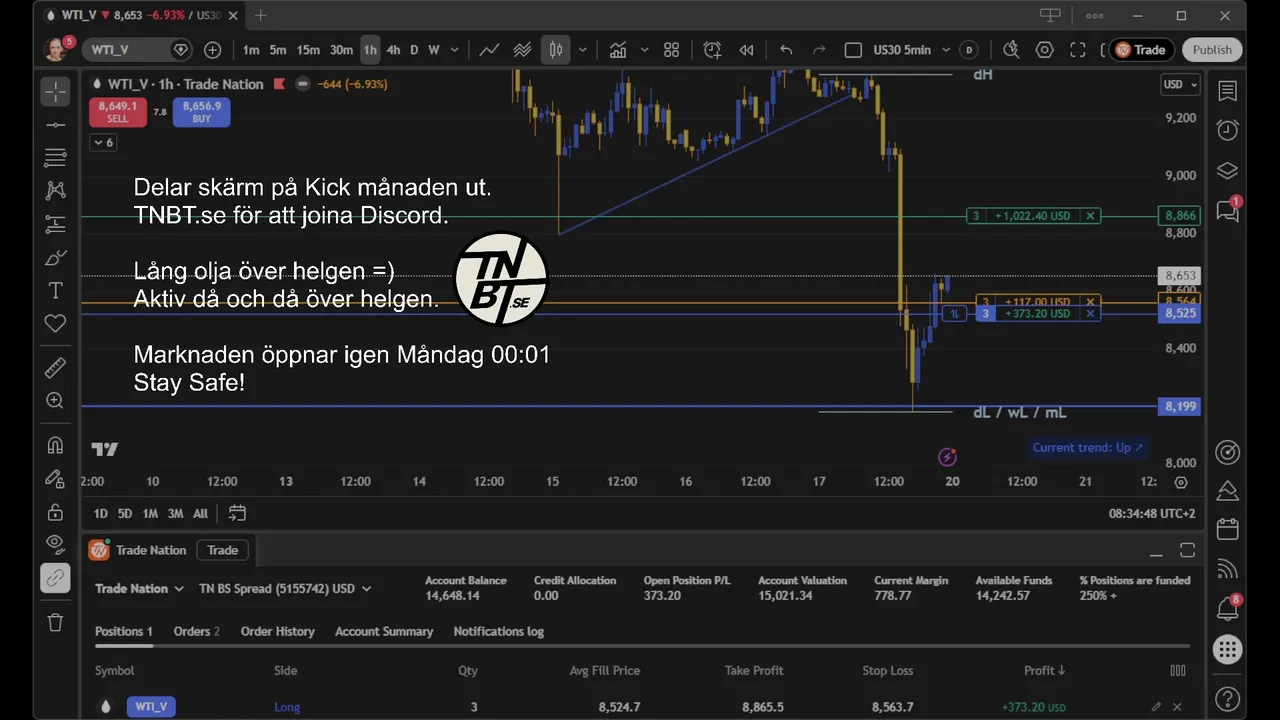
Task: Open the forecasting and position tools
Action: (55, 224)
